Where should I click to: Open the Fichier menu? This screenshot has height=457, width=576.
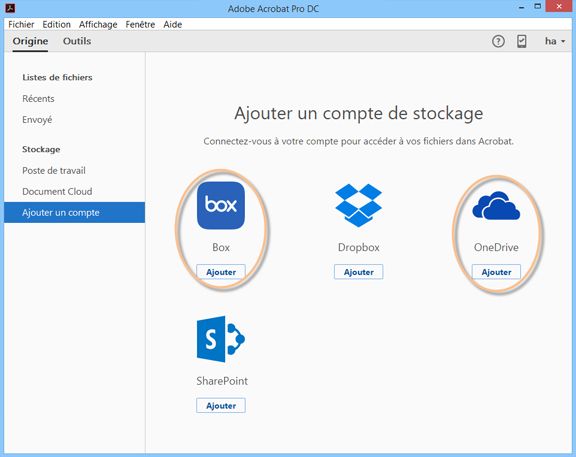pos(21,25)
